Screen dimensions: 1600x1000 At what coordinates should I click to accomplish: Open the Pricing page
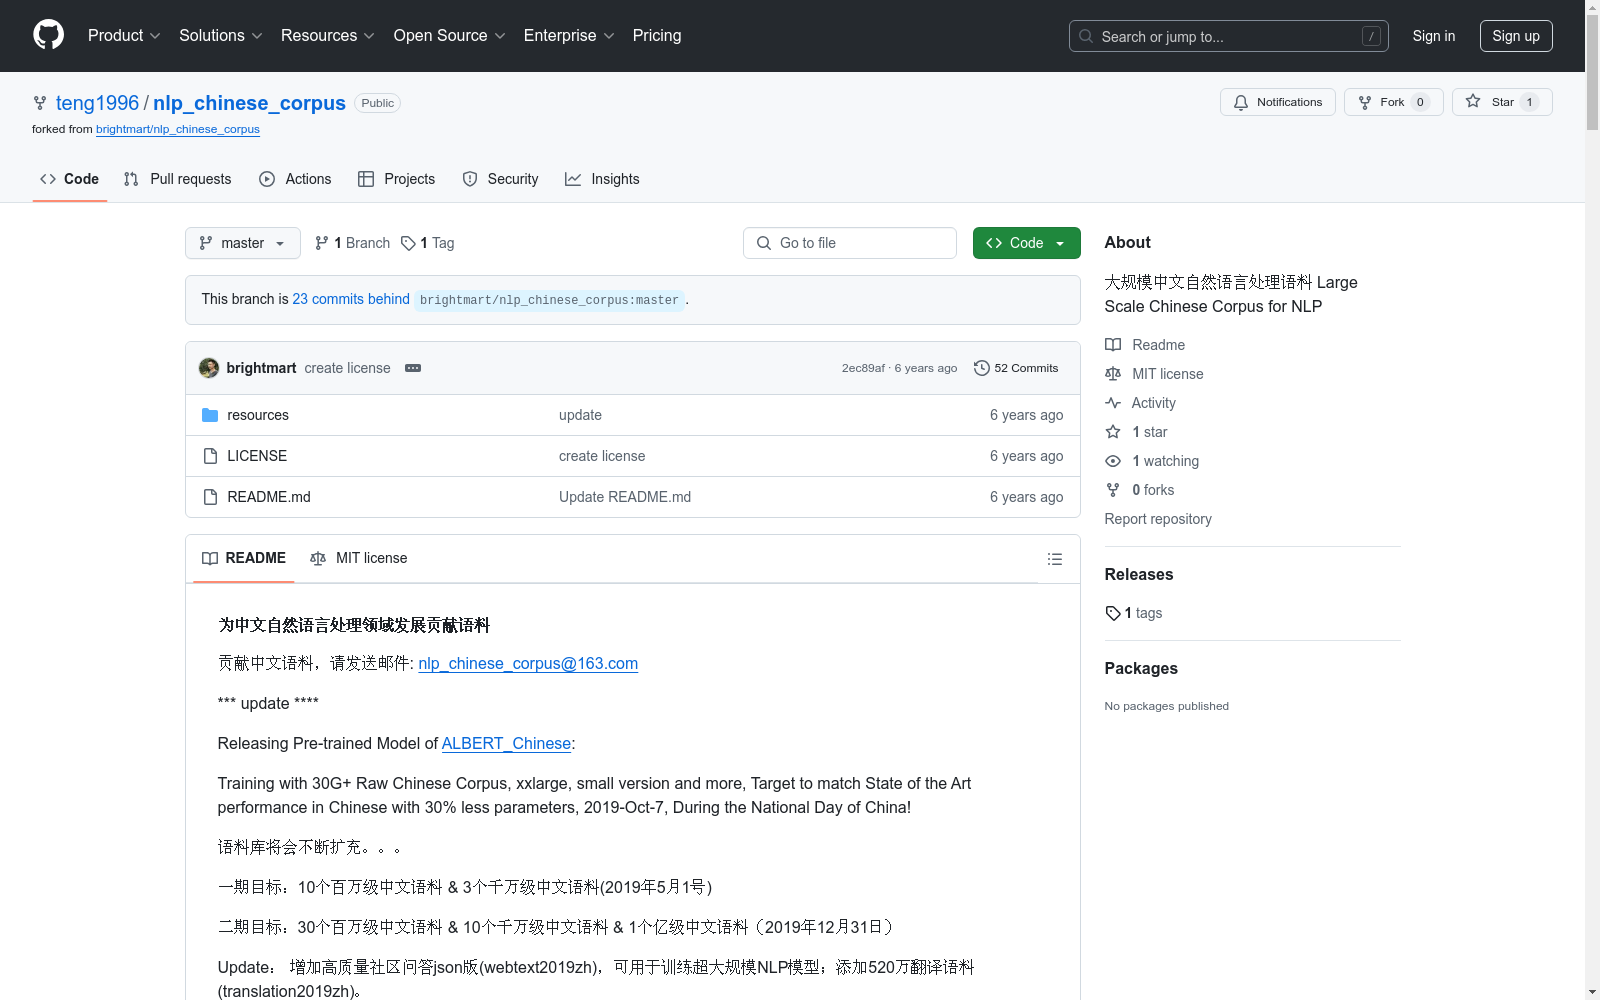(x=657, y=35)
